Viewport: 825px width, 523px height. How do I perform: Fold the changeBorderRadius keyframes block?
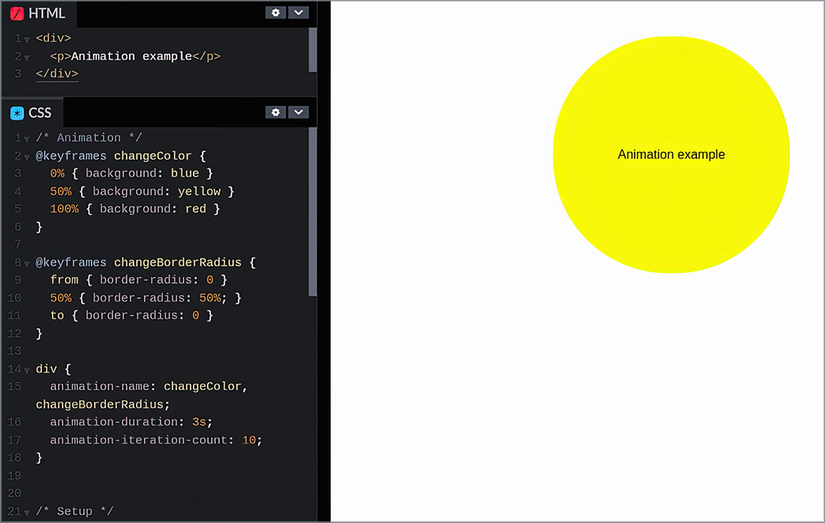tap(27, 264)
